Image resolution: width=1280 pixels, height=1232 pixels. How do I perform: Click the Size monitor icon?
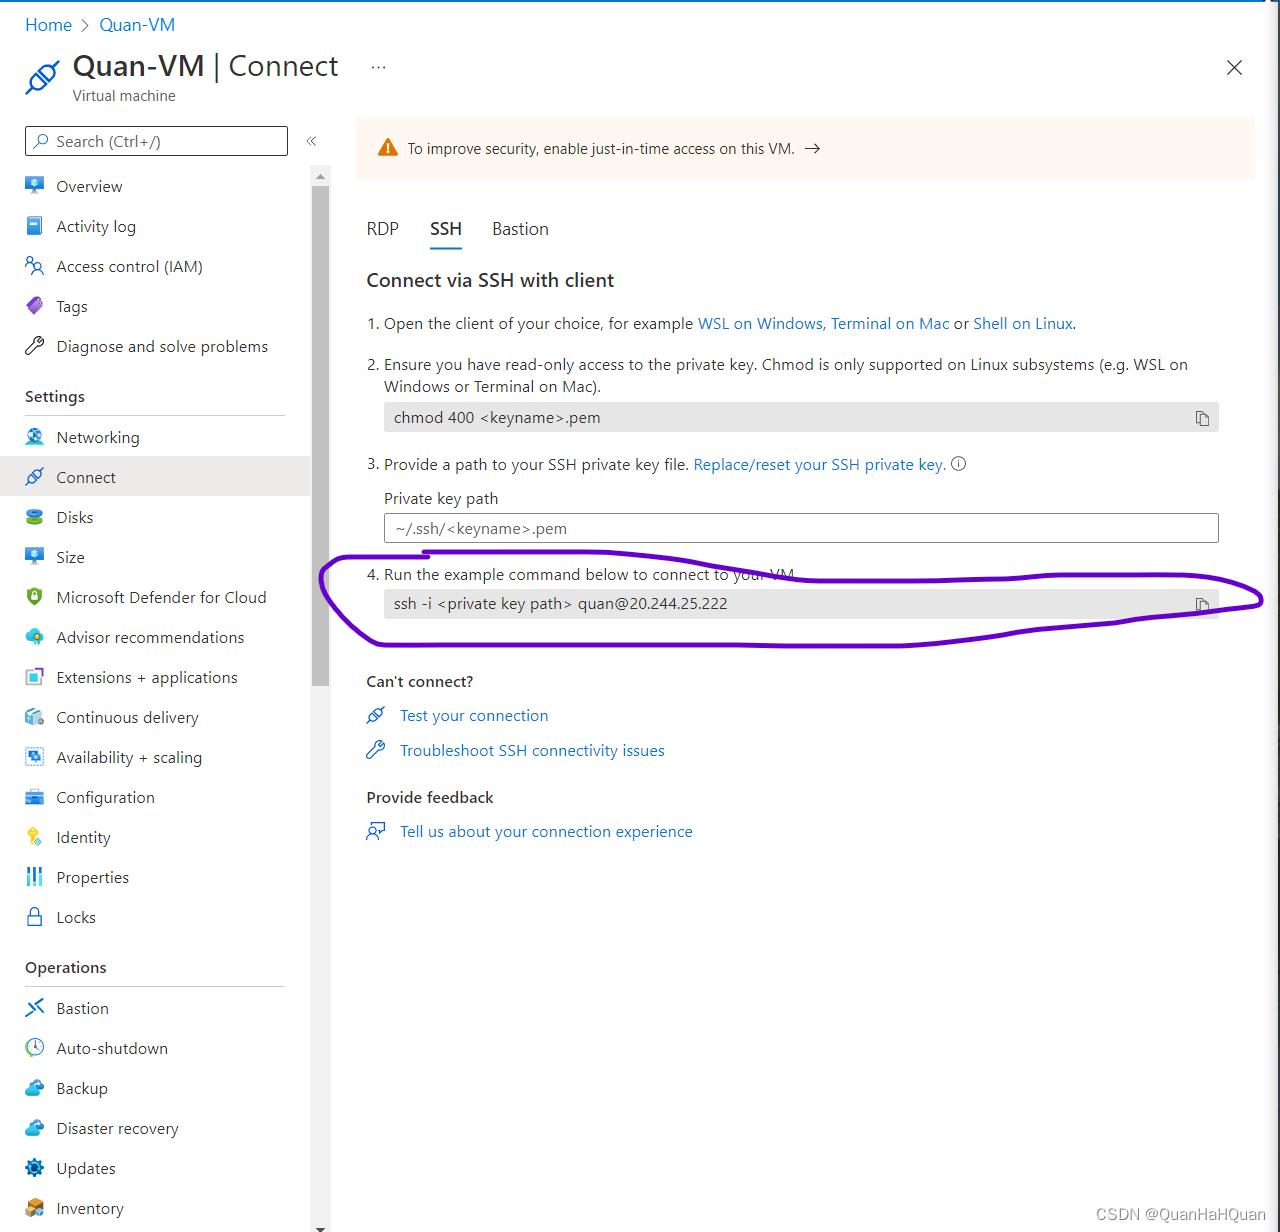click(35, 557)
